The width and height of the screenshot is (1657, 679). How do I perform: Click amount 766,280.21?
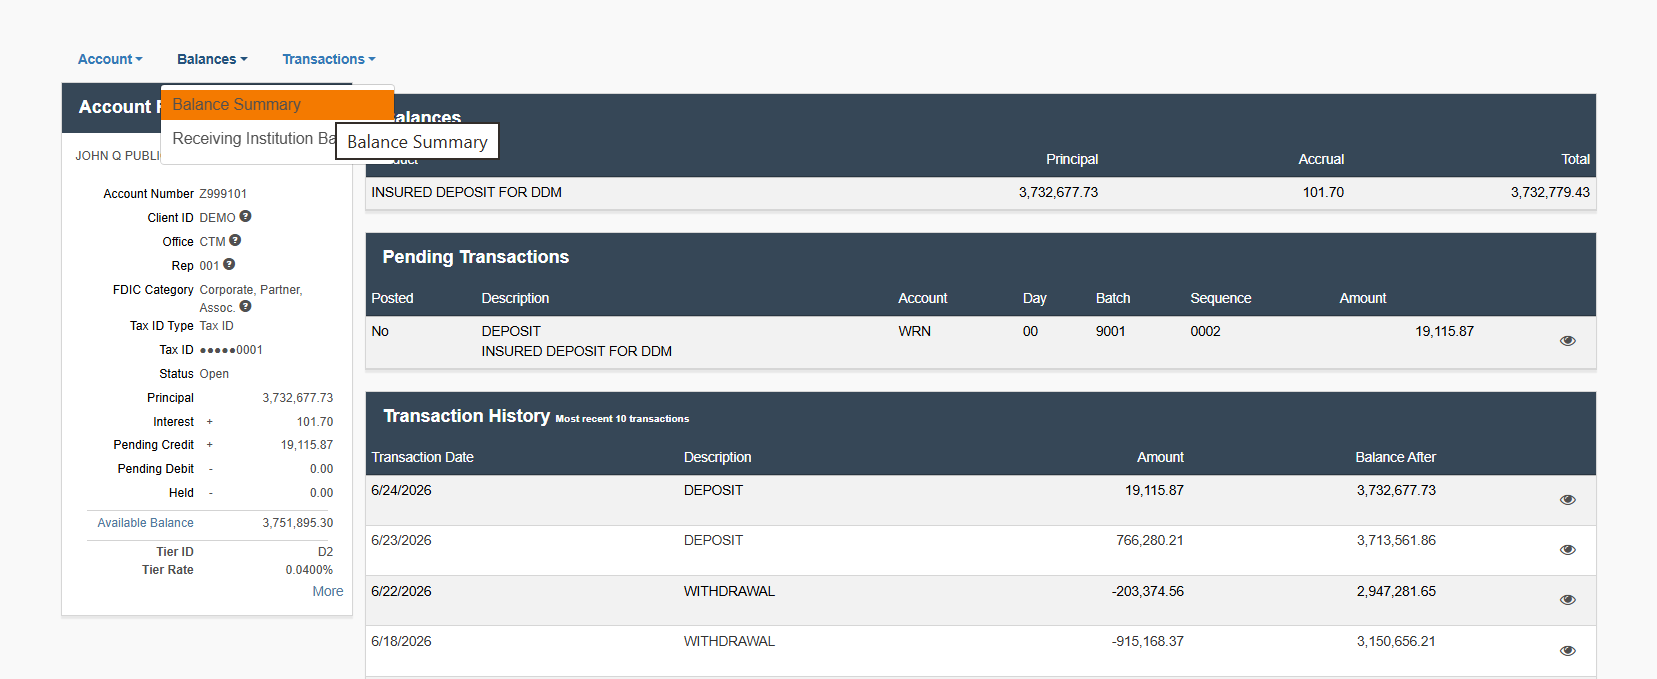click(x=1150, y=540)
